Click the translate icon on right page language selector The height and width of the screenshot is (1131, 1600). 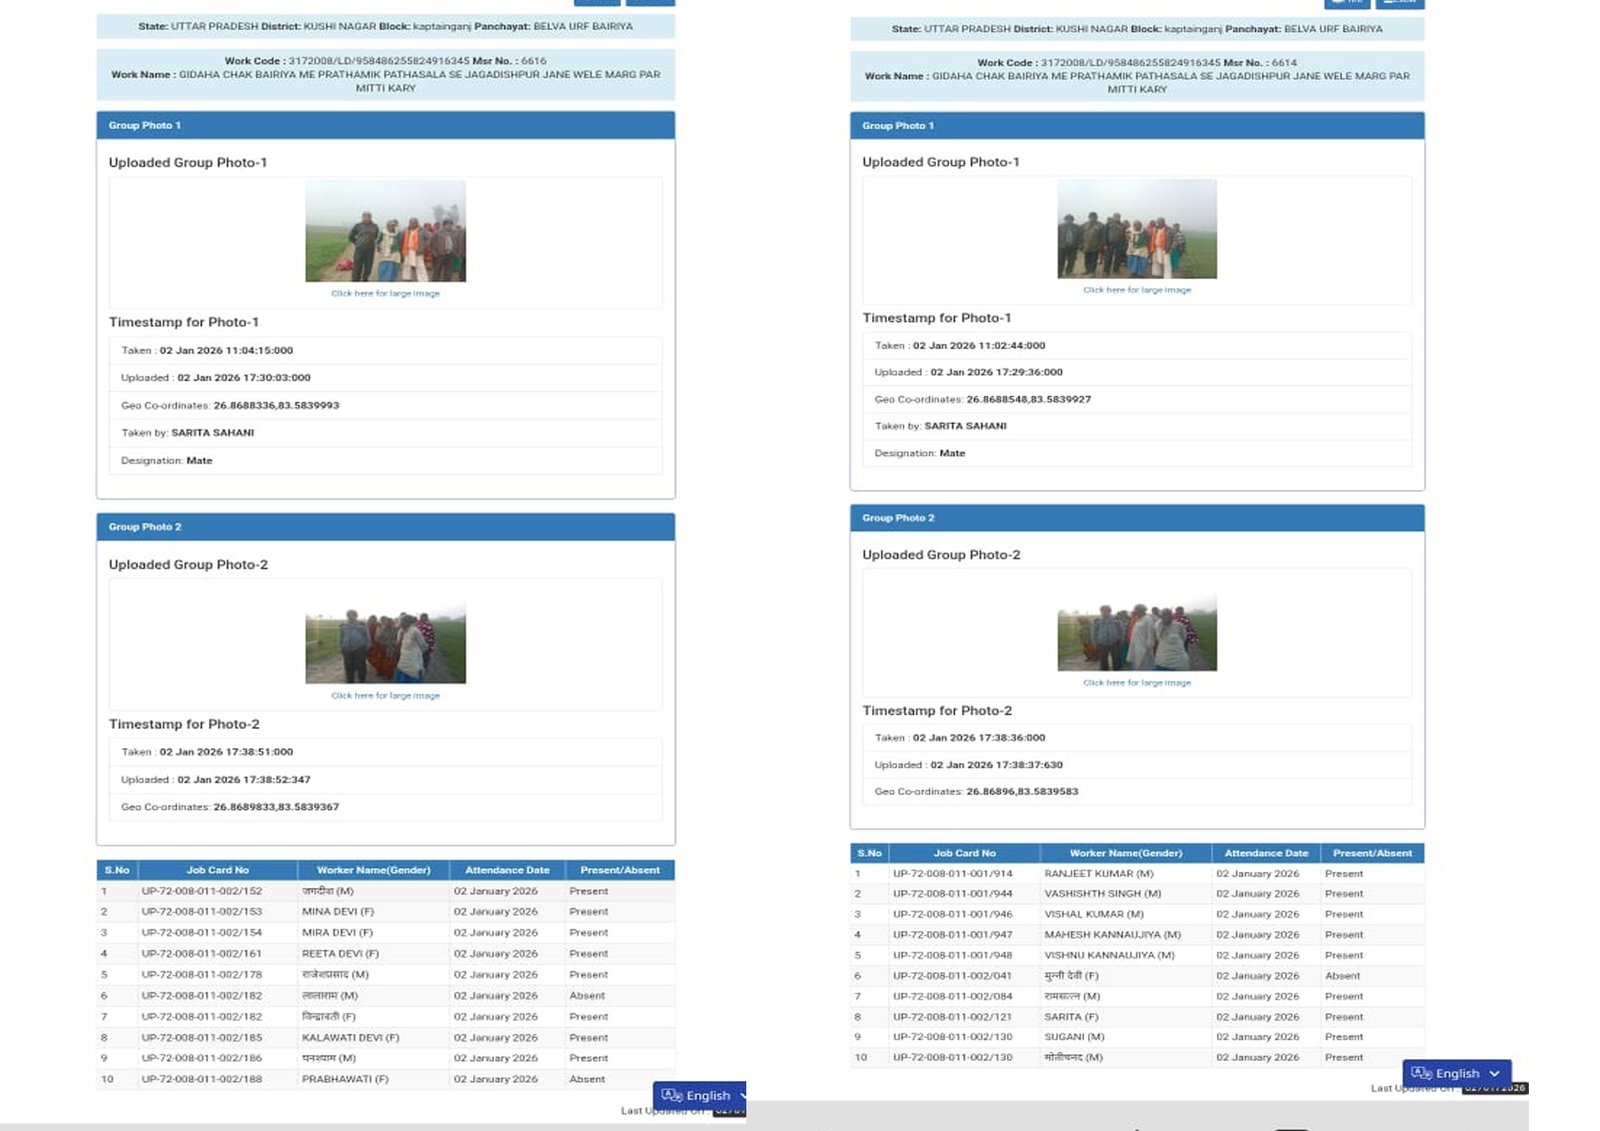(1421, 1073)
